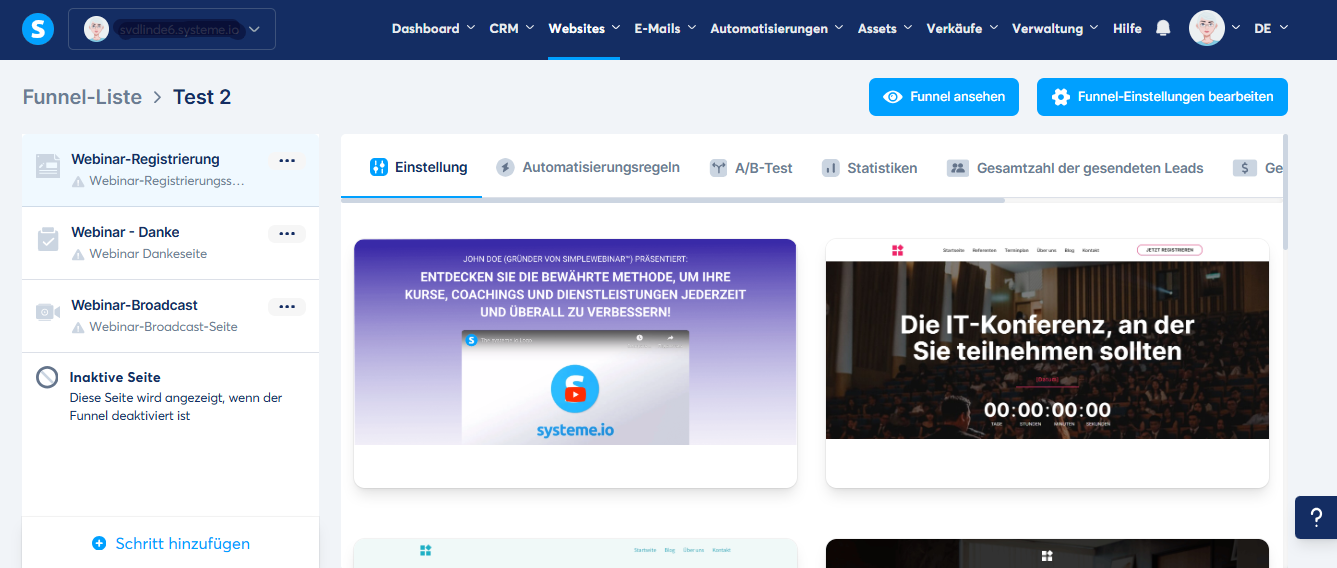Expand the Websites menu
This screenshot has width=1337, height=568.
(x=584, y=29)
